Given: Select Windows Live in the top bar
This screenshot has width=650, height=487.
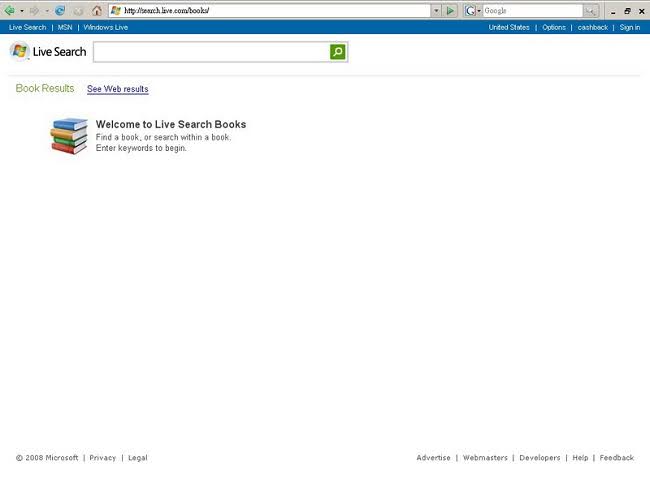Looking at the screenshot, I should point(106,27).
